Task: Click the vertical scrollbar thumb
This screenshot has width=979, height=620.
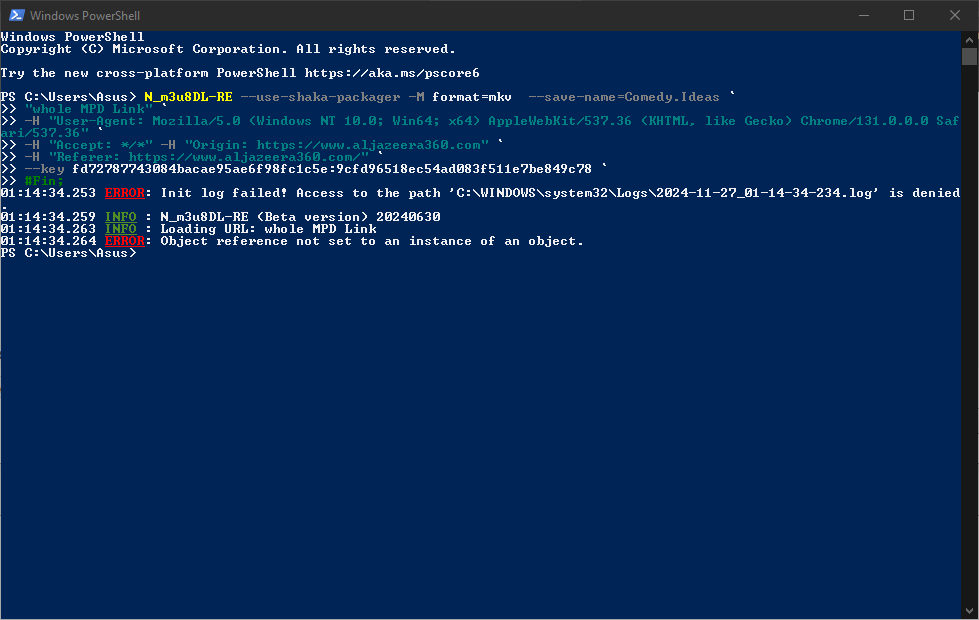Action: click(969, 56)
